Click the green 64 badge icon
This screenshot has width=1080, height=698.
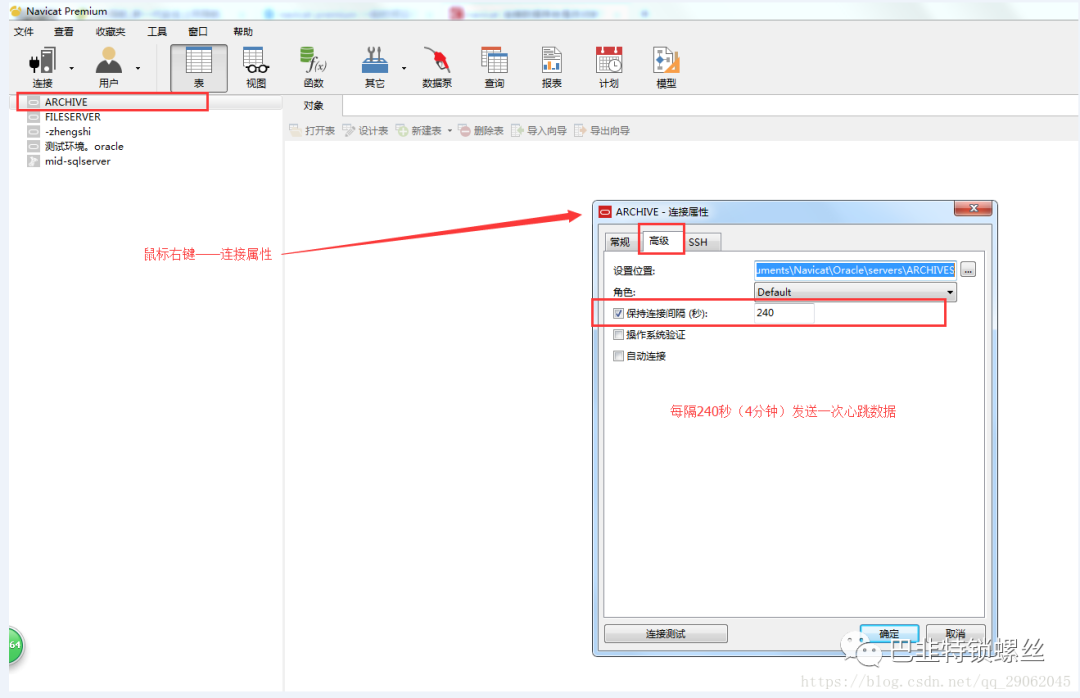click(15, 646)
